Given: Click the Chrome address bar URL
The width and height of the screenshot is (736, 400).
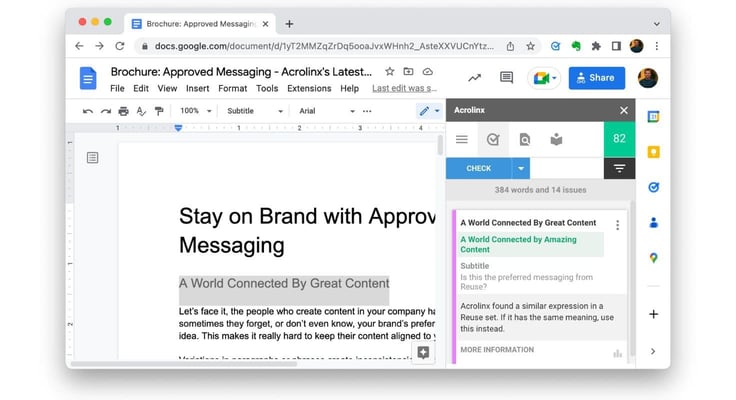Looking at the screenshot, I should (x=324, y=46).
